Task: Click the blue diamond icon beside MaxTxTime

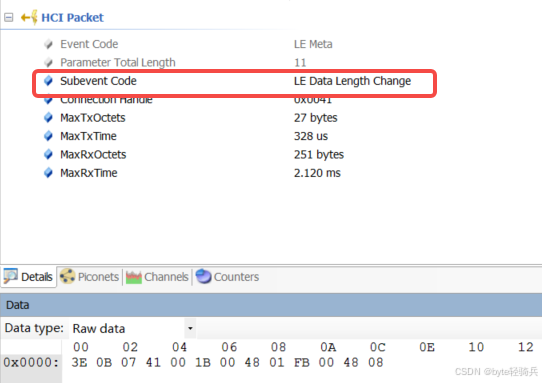Action: pyautogui.click(x=48, y=136)
